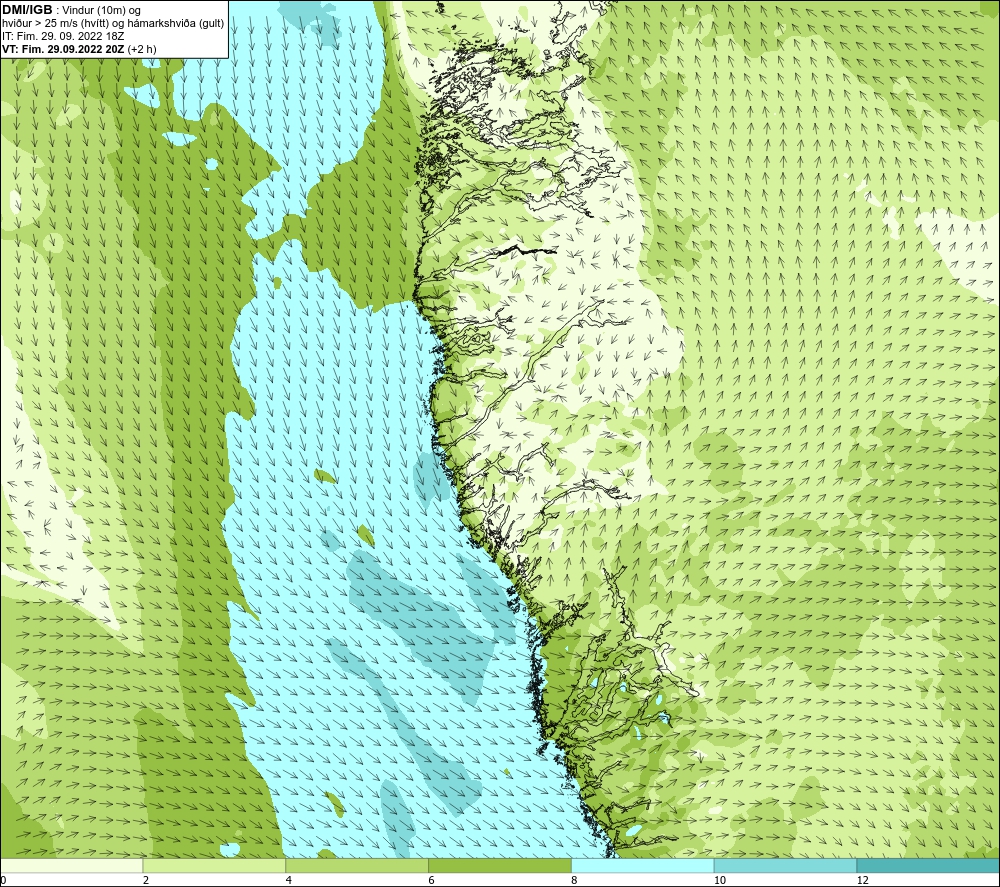Click the "hviður > 25 m/s (hvítt)" legend line
Screen dimensions: 1000x887
(x=113, y=24)
